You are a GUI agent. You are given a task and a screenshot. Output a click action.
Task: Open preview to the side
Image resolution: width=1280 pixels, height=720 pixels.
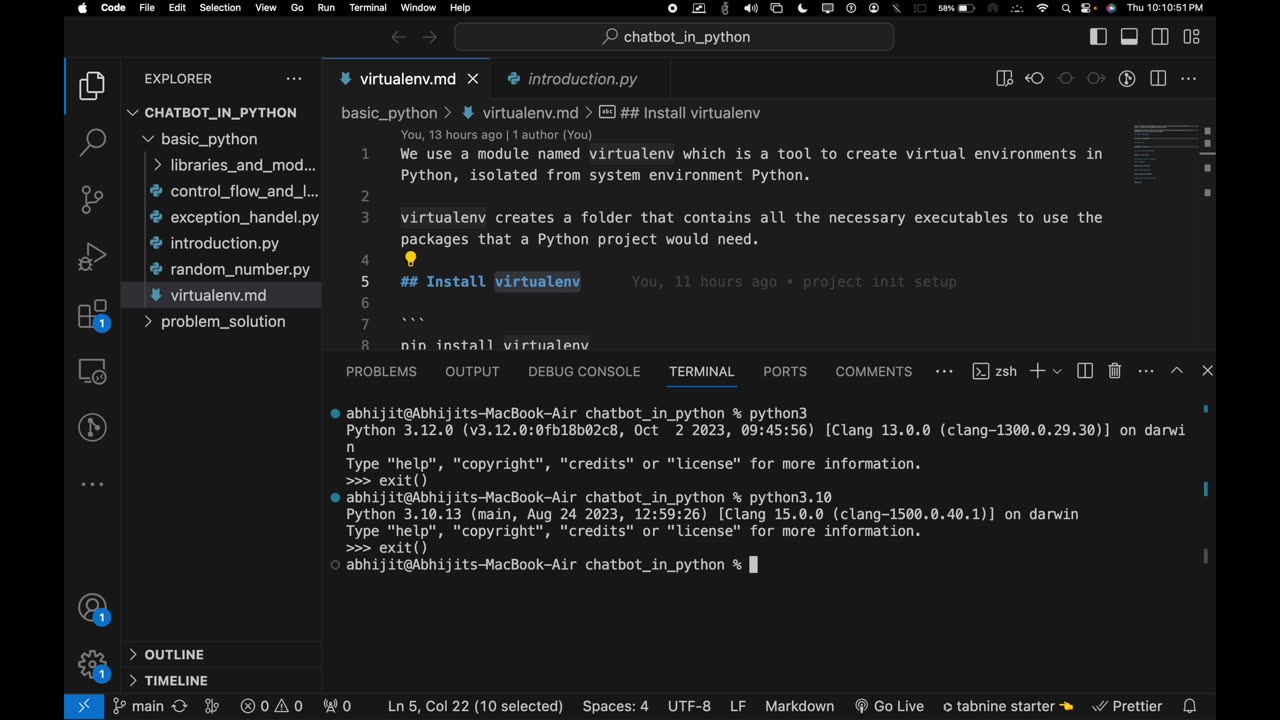[1004, 79]
